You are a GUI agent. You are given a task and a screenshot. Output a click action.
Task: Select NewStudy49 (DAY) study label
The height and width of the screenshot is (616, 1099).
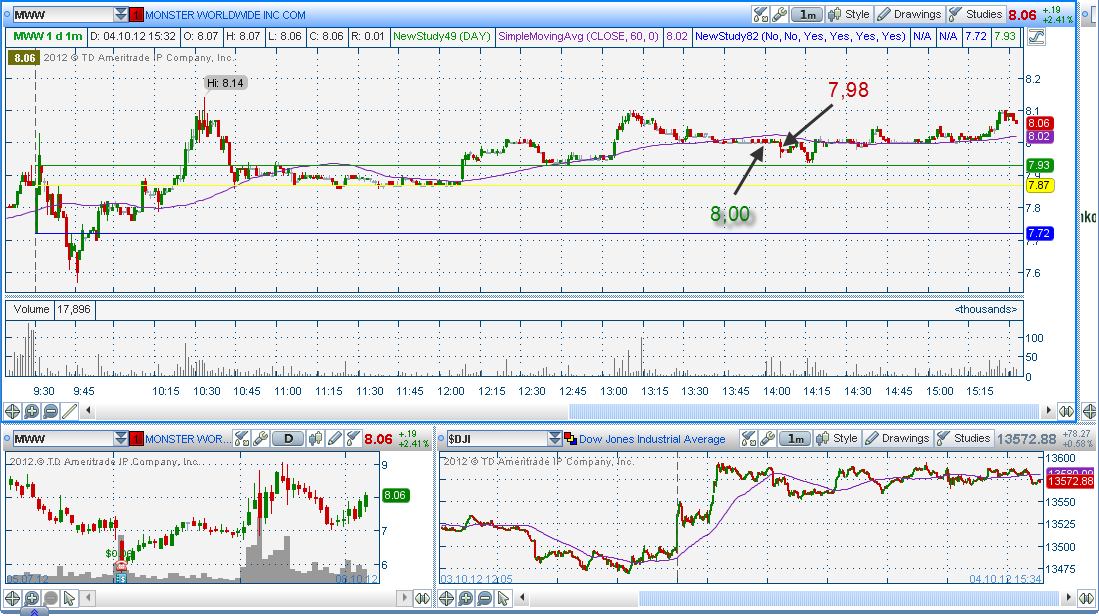click(442, 36)
